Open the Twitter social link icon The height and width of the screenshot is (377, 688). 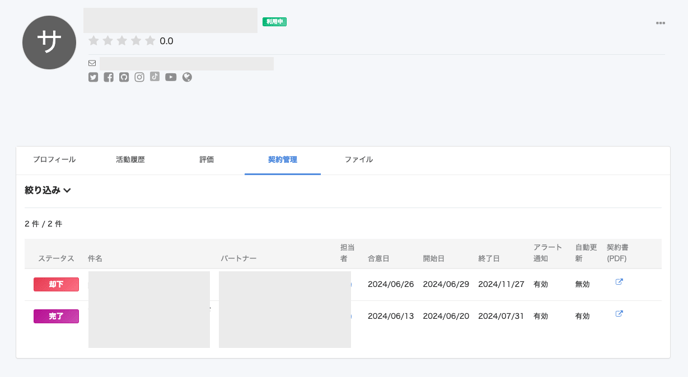(x=93, y=77)
